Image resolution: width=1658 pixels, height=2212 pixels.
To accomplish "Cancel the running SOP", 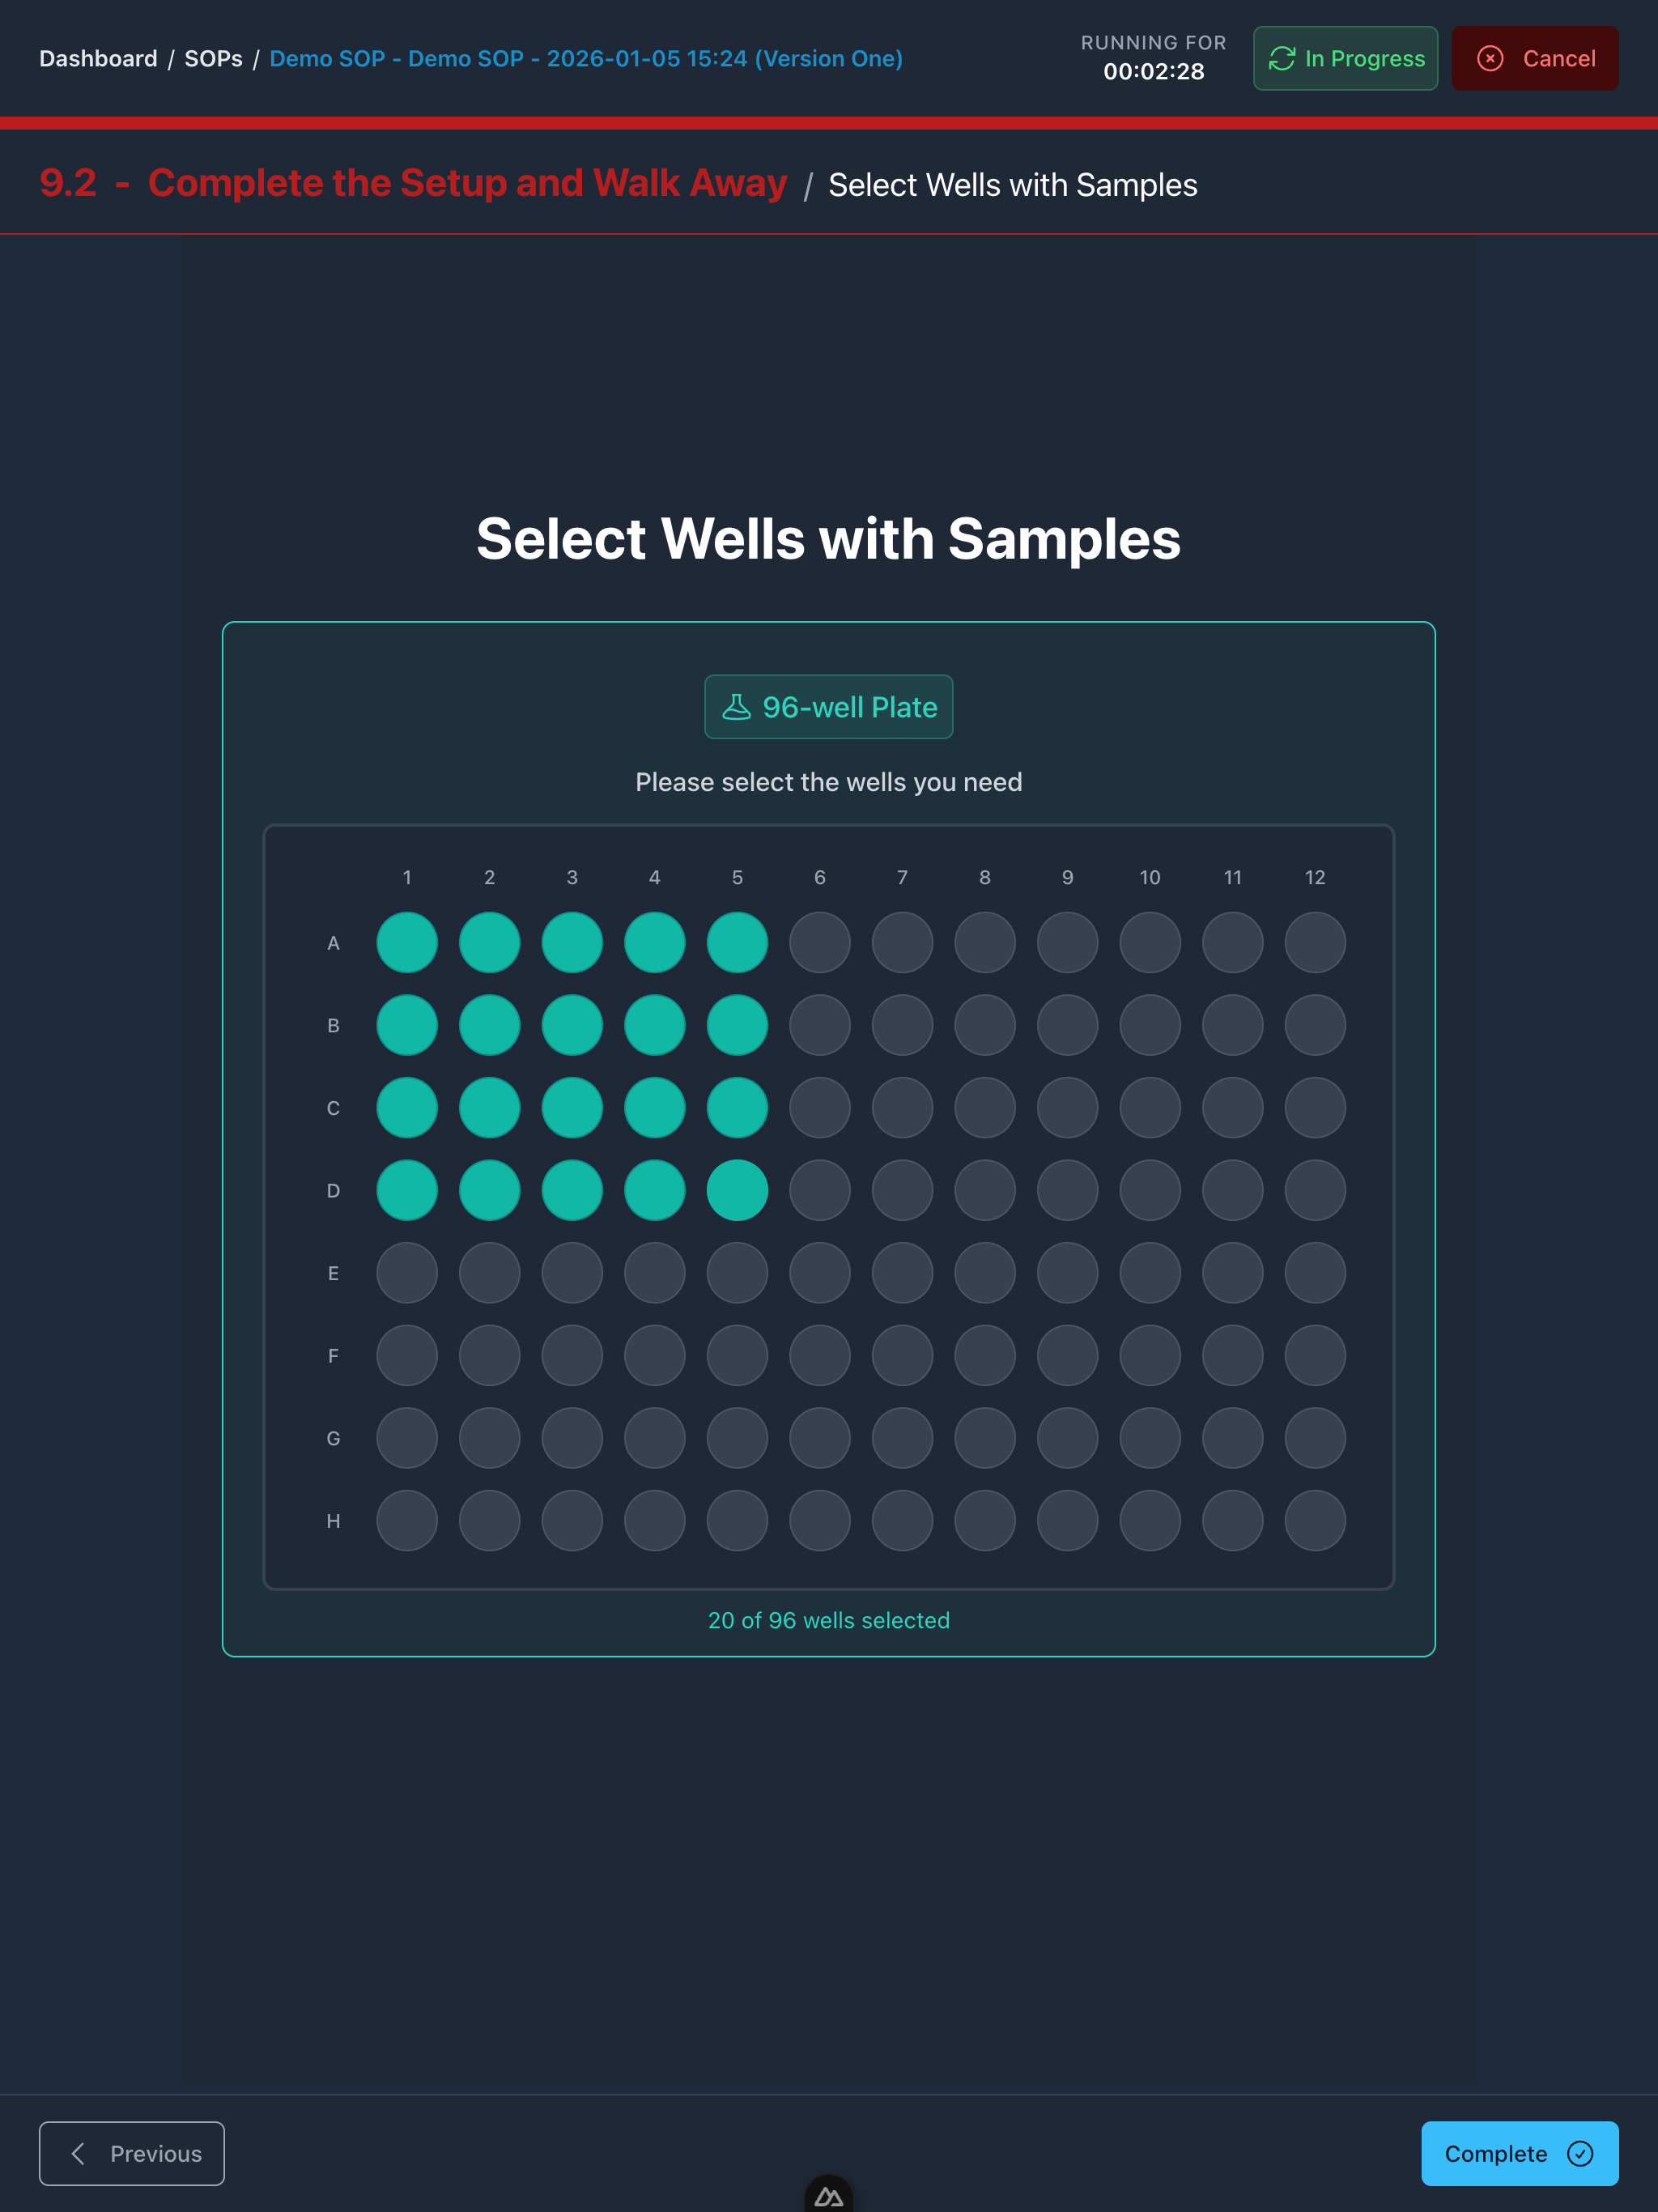I will click(1535, 59).
